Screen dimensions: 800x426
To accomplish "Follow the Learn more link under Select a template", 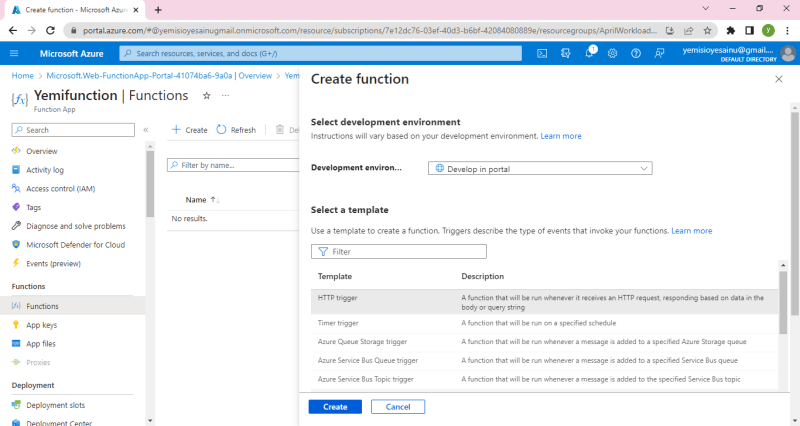I will pyautogui.click(x=691, y=231).
